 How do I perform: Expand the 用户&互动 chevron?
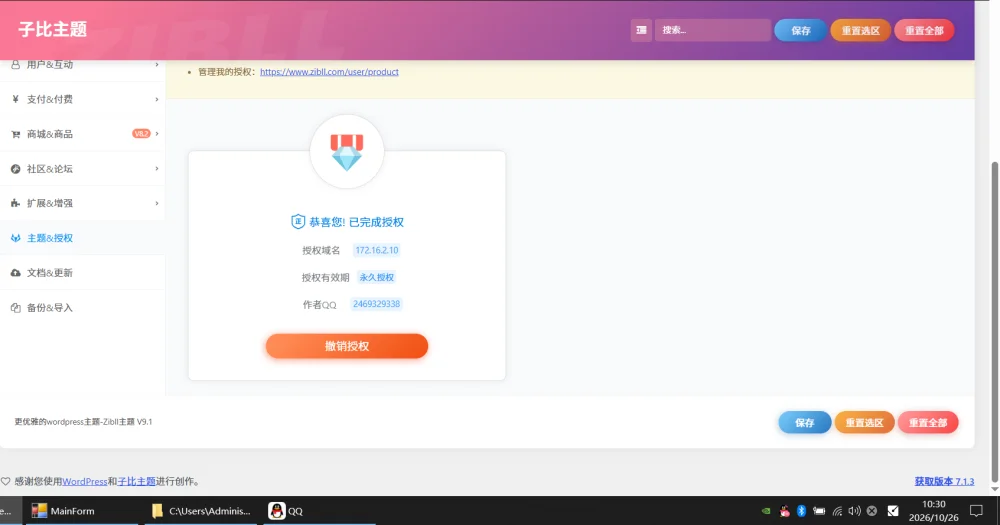pyautogui.click(x=156, y=64)
